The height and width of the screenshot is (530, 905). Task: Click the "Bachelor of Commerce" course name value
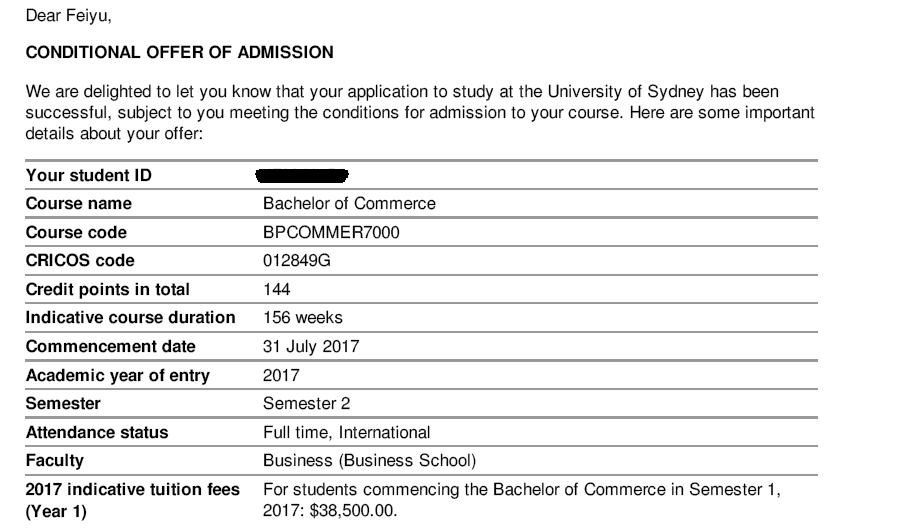[x=349, y=204]
